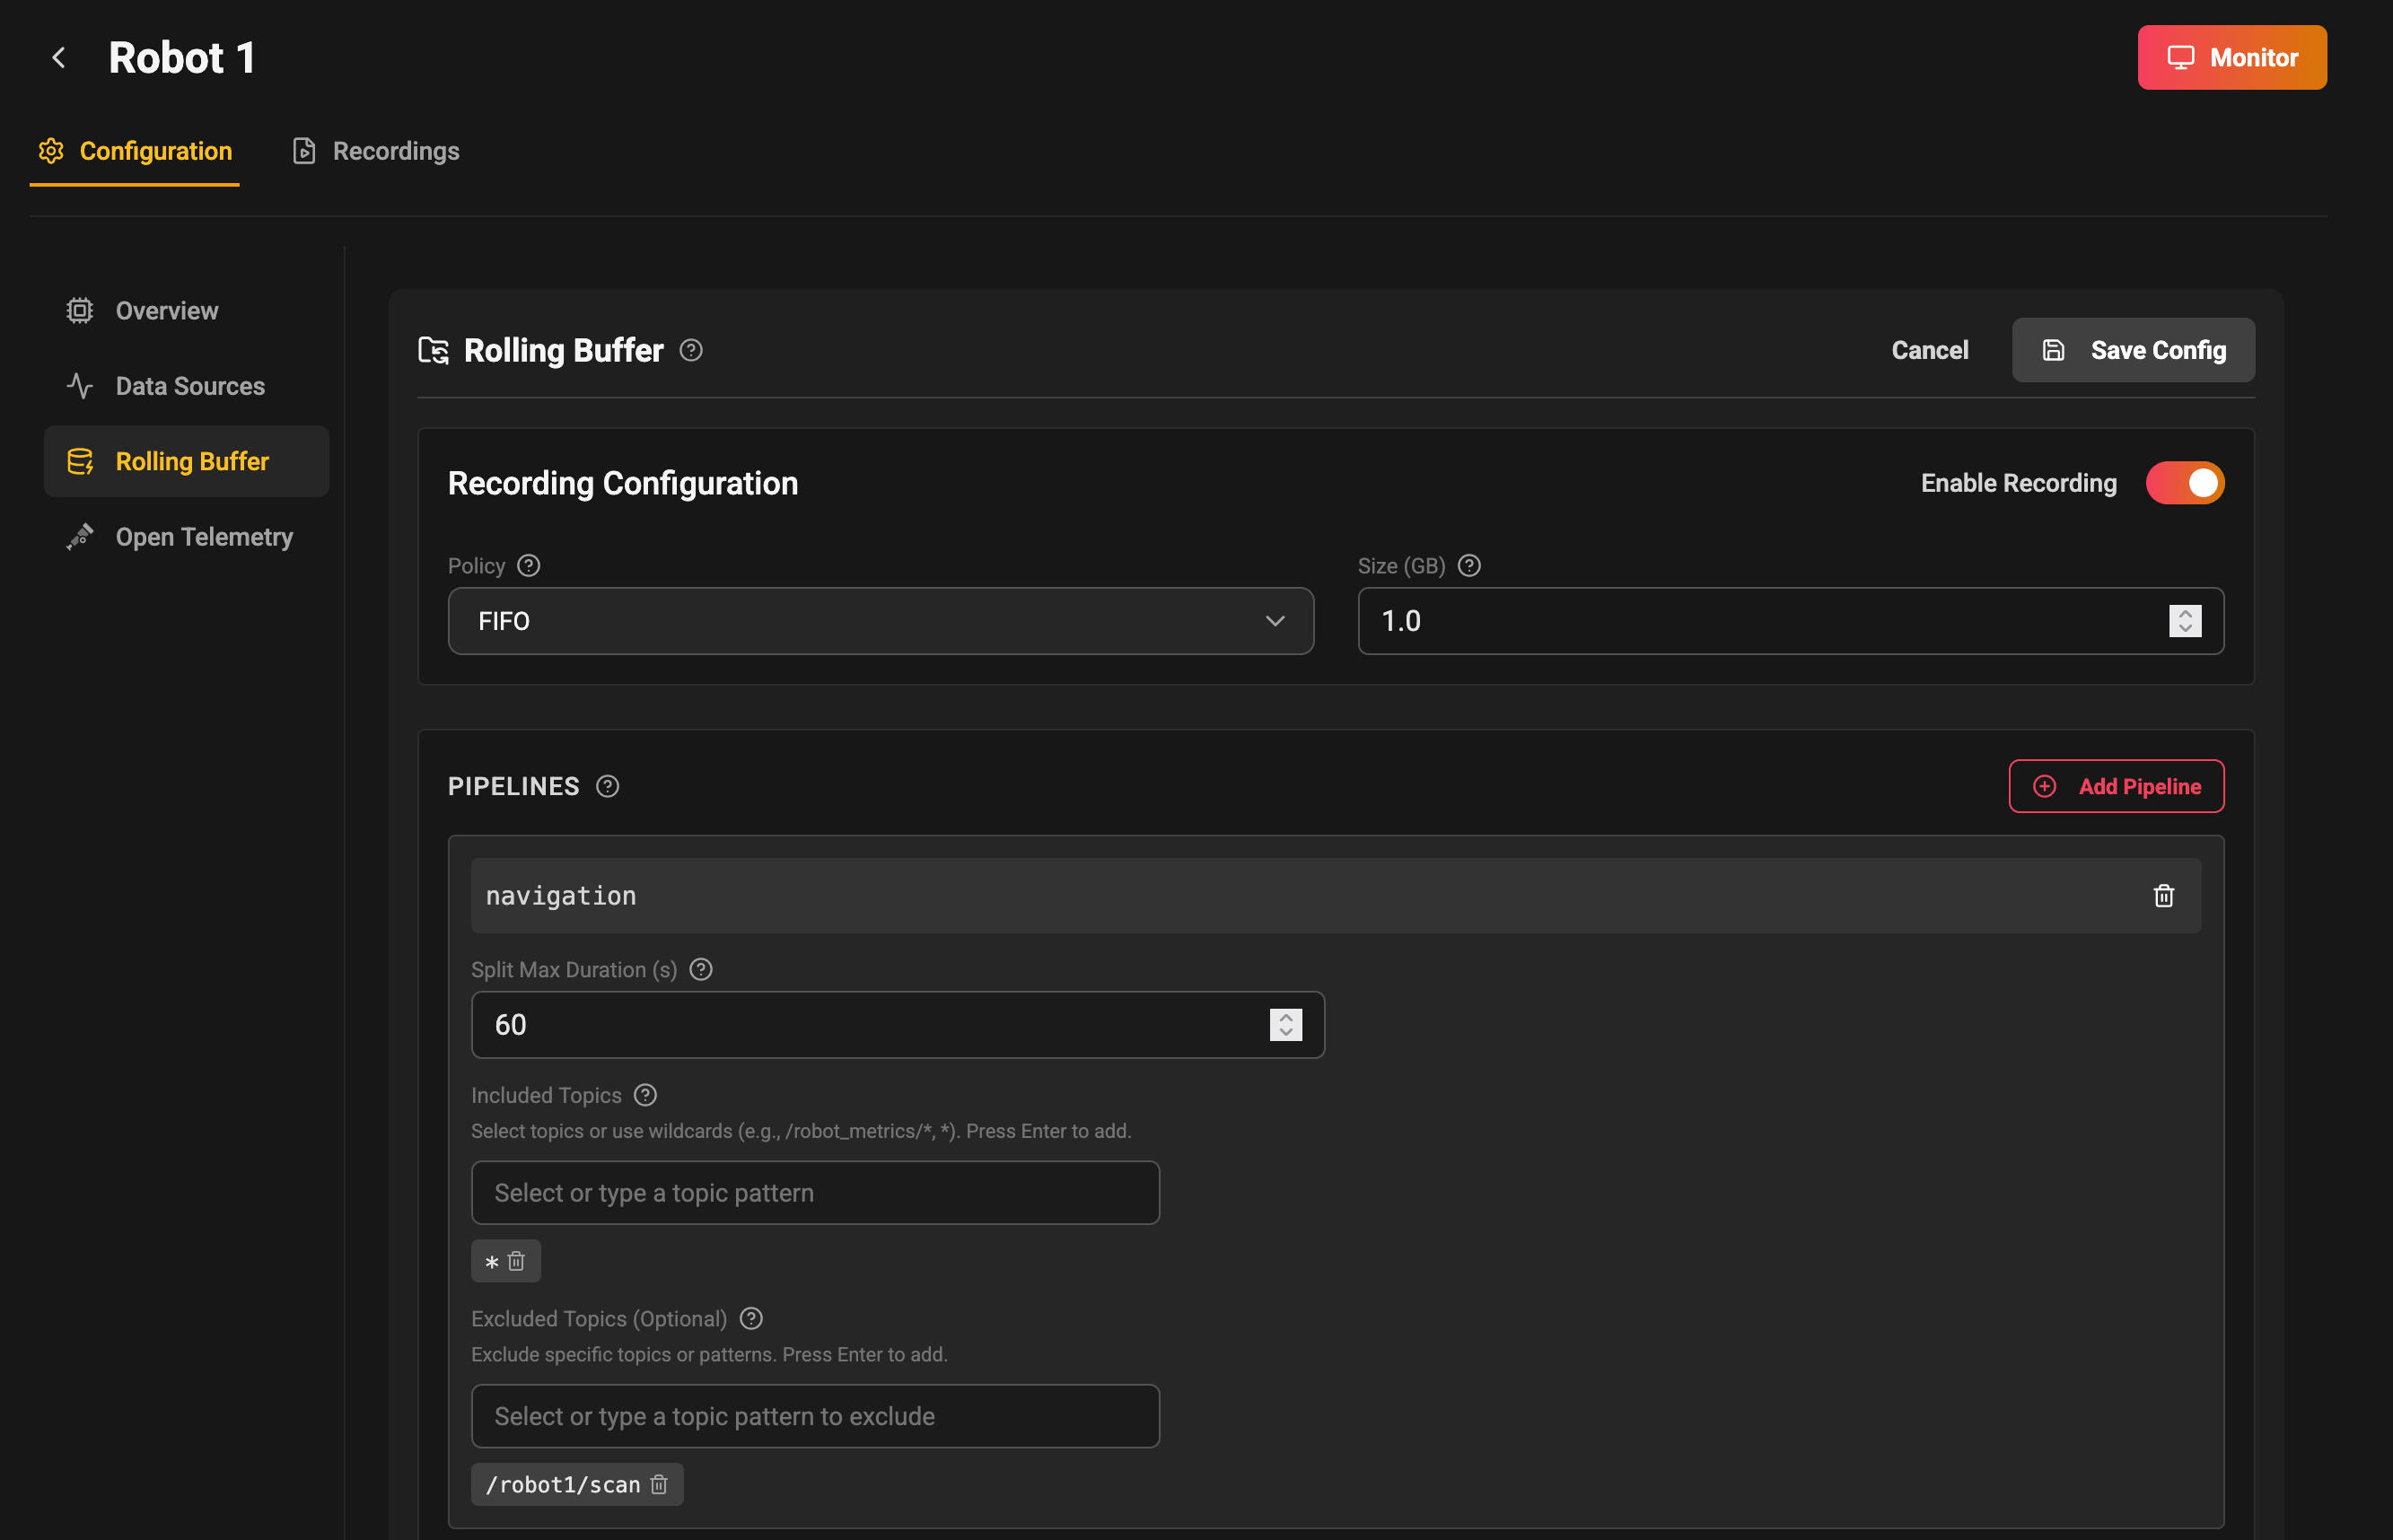Click the Robot 1 page title

tap(181, 58)
